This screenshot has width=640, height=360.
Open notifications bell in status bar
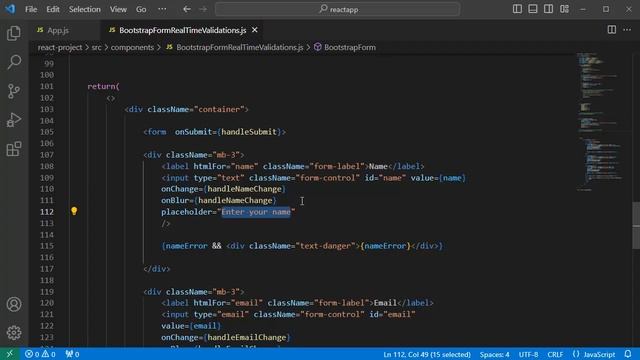[628, 354]
